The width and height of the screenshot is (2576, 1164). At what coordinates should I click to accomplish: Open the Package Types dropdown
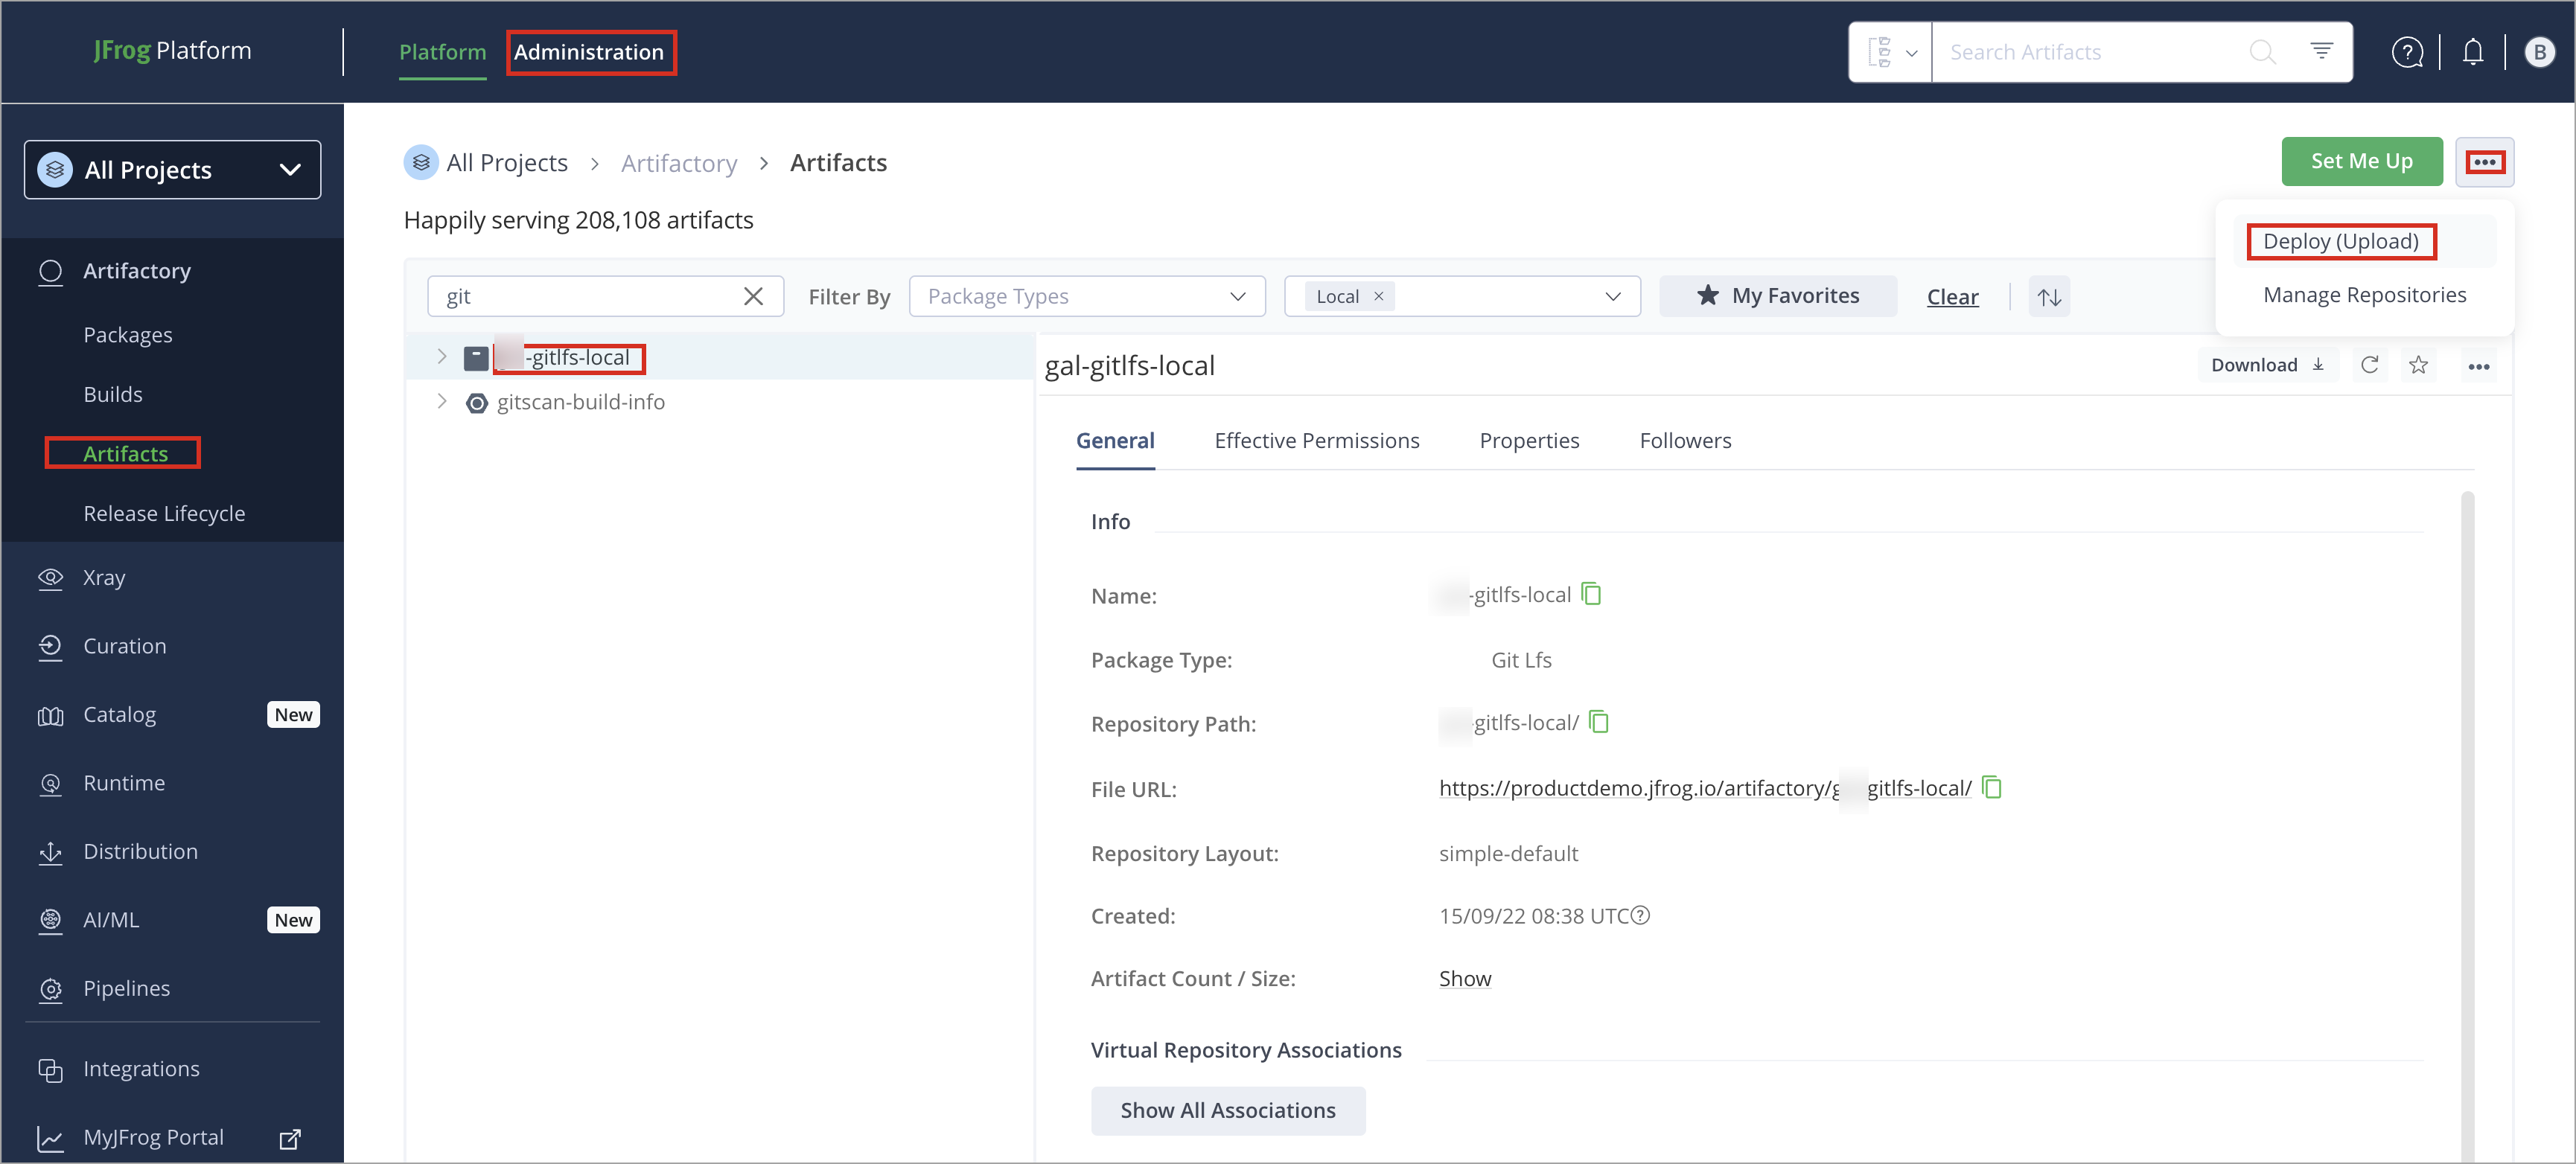[x=1087, y=296]
